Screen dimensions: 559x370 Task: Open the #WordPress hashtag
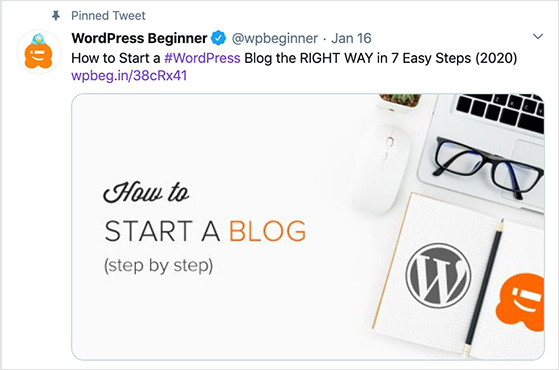click(202, 58)
